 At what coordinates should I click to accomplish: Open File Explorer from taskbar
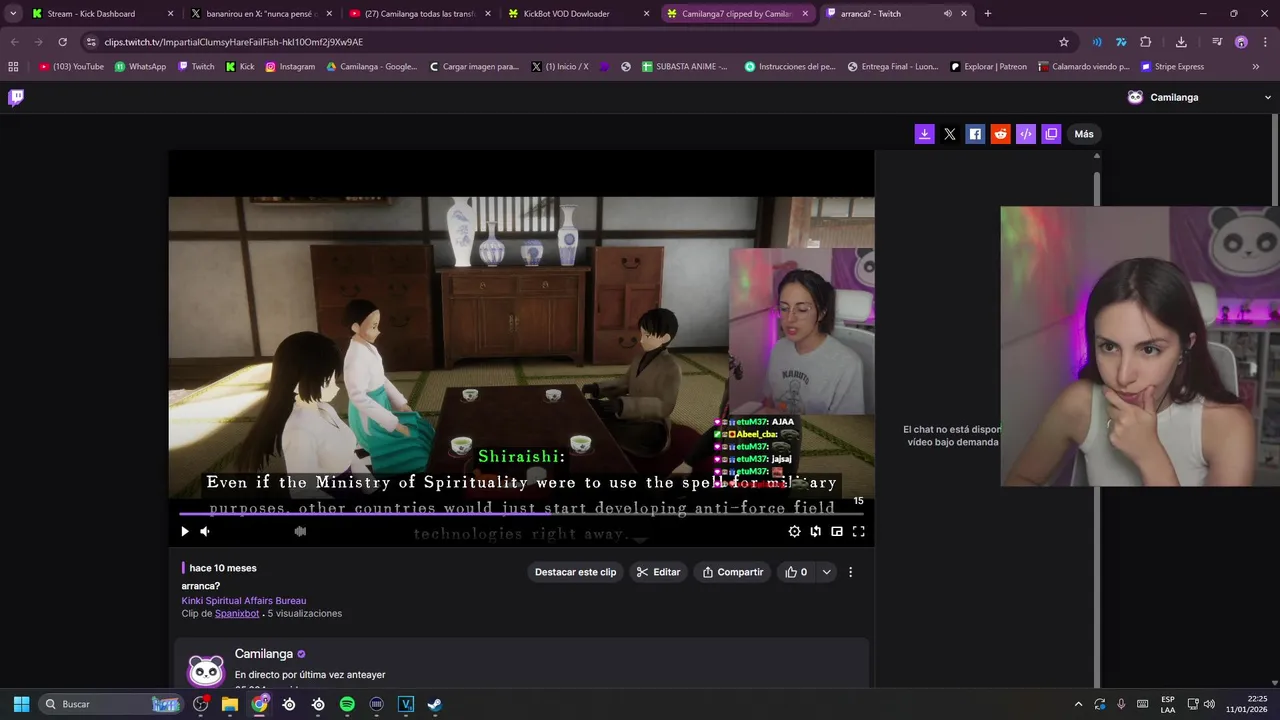point(230,704)
